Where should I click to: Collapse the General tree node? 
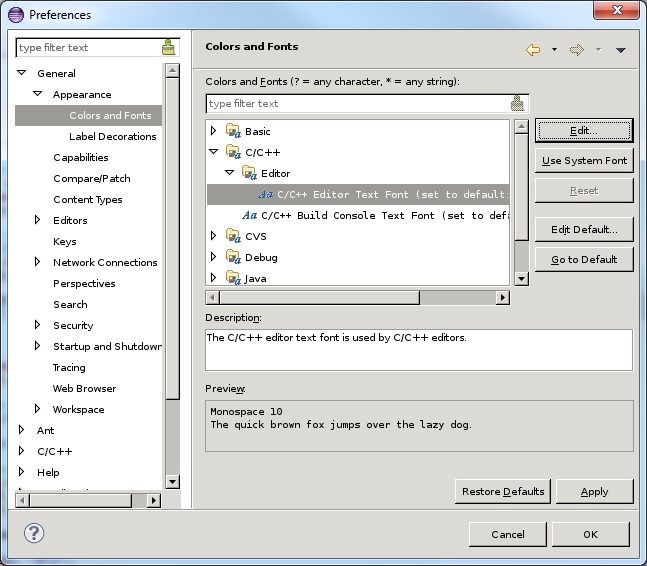coord(22,73)
